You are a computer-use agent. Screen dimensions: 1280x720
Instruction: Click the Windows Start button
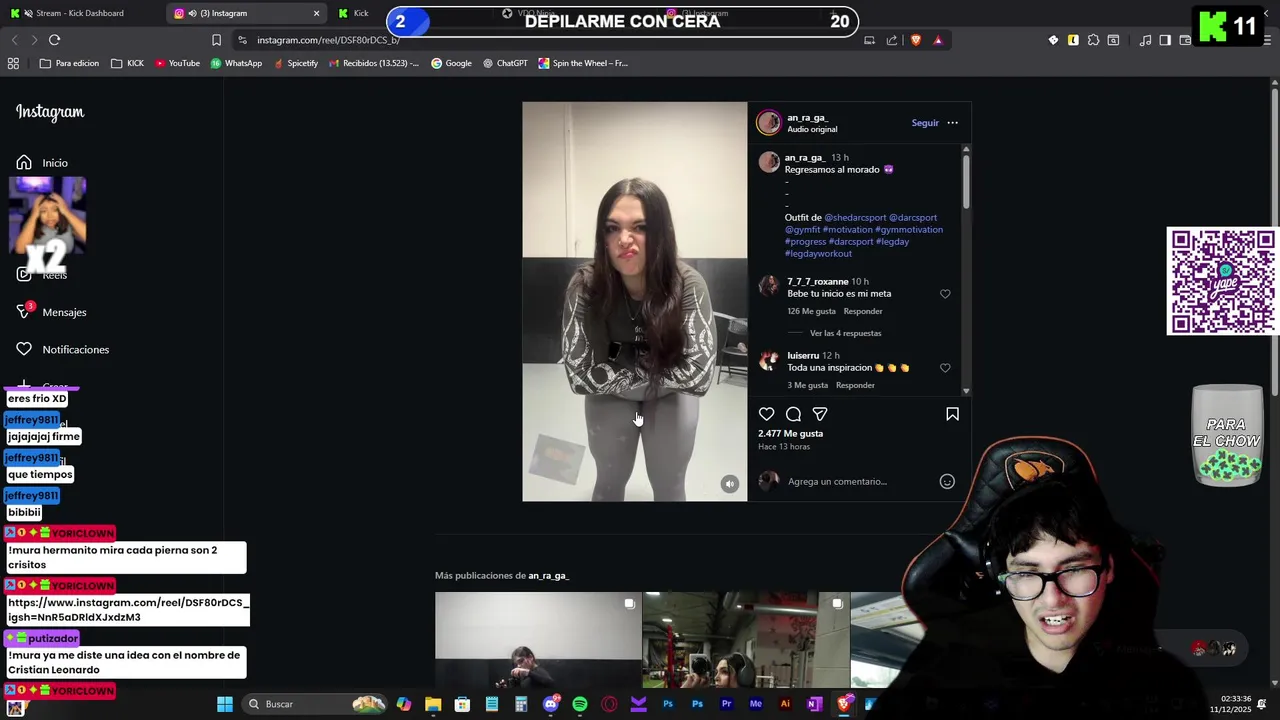pyautogui.click(x=225, y=704)
